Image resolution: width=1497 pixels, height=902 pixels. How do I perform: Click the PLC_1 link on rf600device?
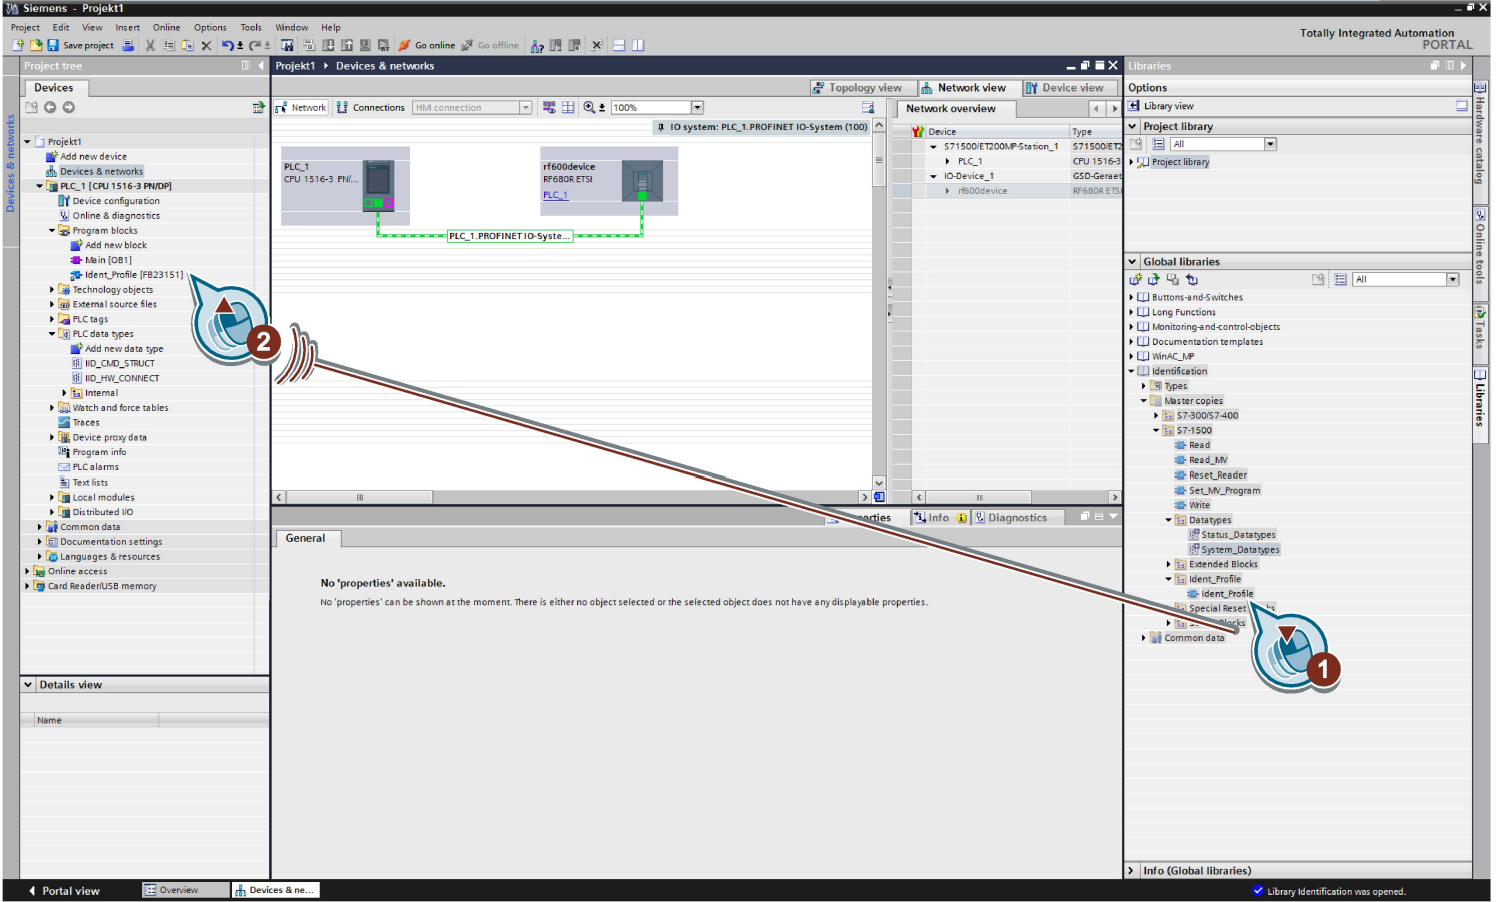(555, 195)
